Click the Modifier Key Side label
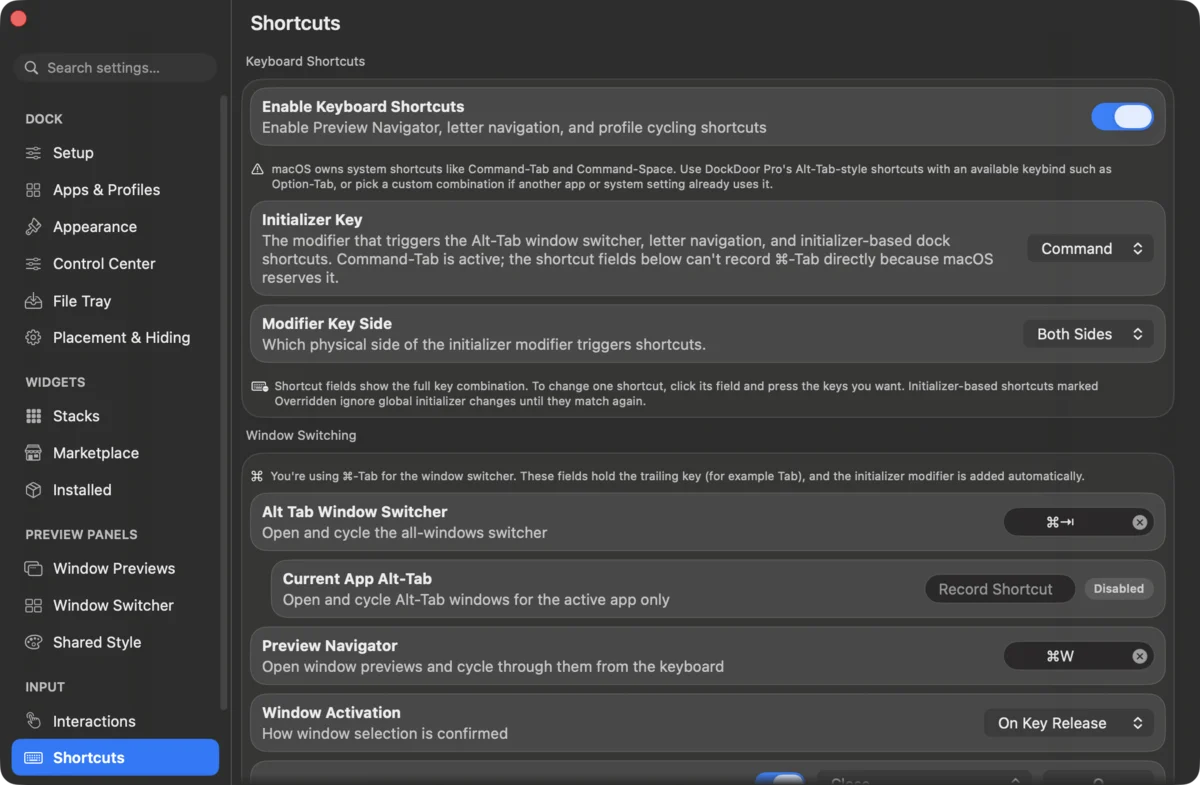The width and height of the screenshot is (1200, 785). [x=327, y=324]
